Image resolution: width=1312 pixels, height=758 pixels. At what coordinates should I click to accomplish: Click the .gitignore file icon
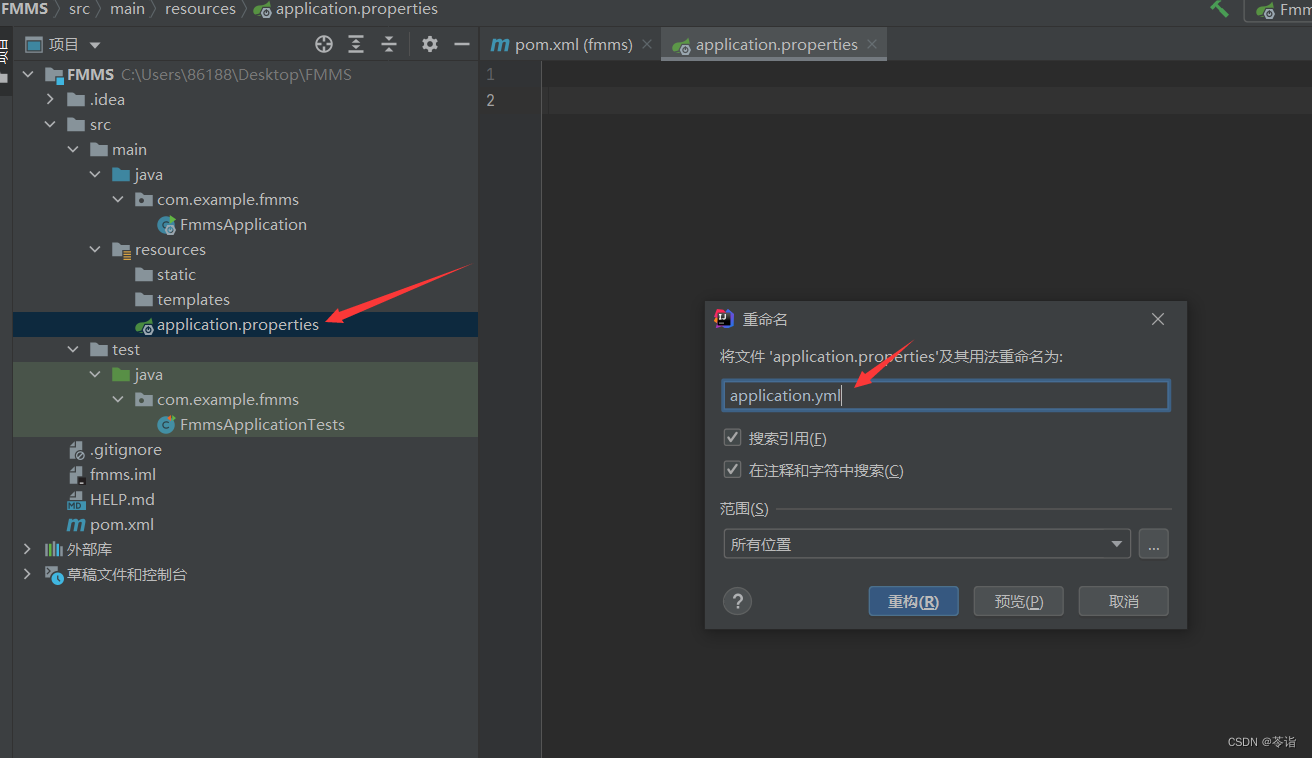[76, 450]
